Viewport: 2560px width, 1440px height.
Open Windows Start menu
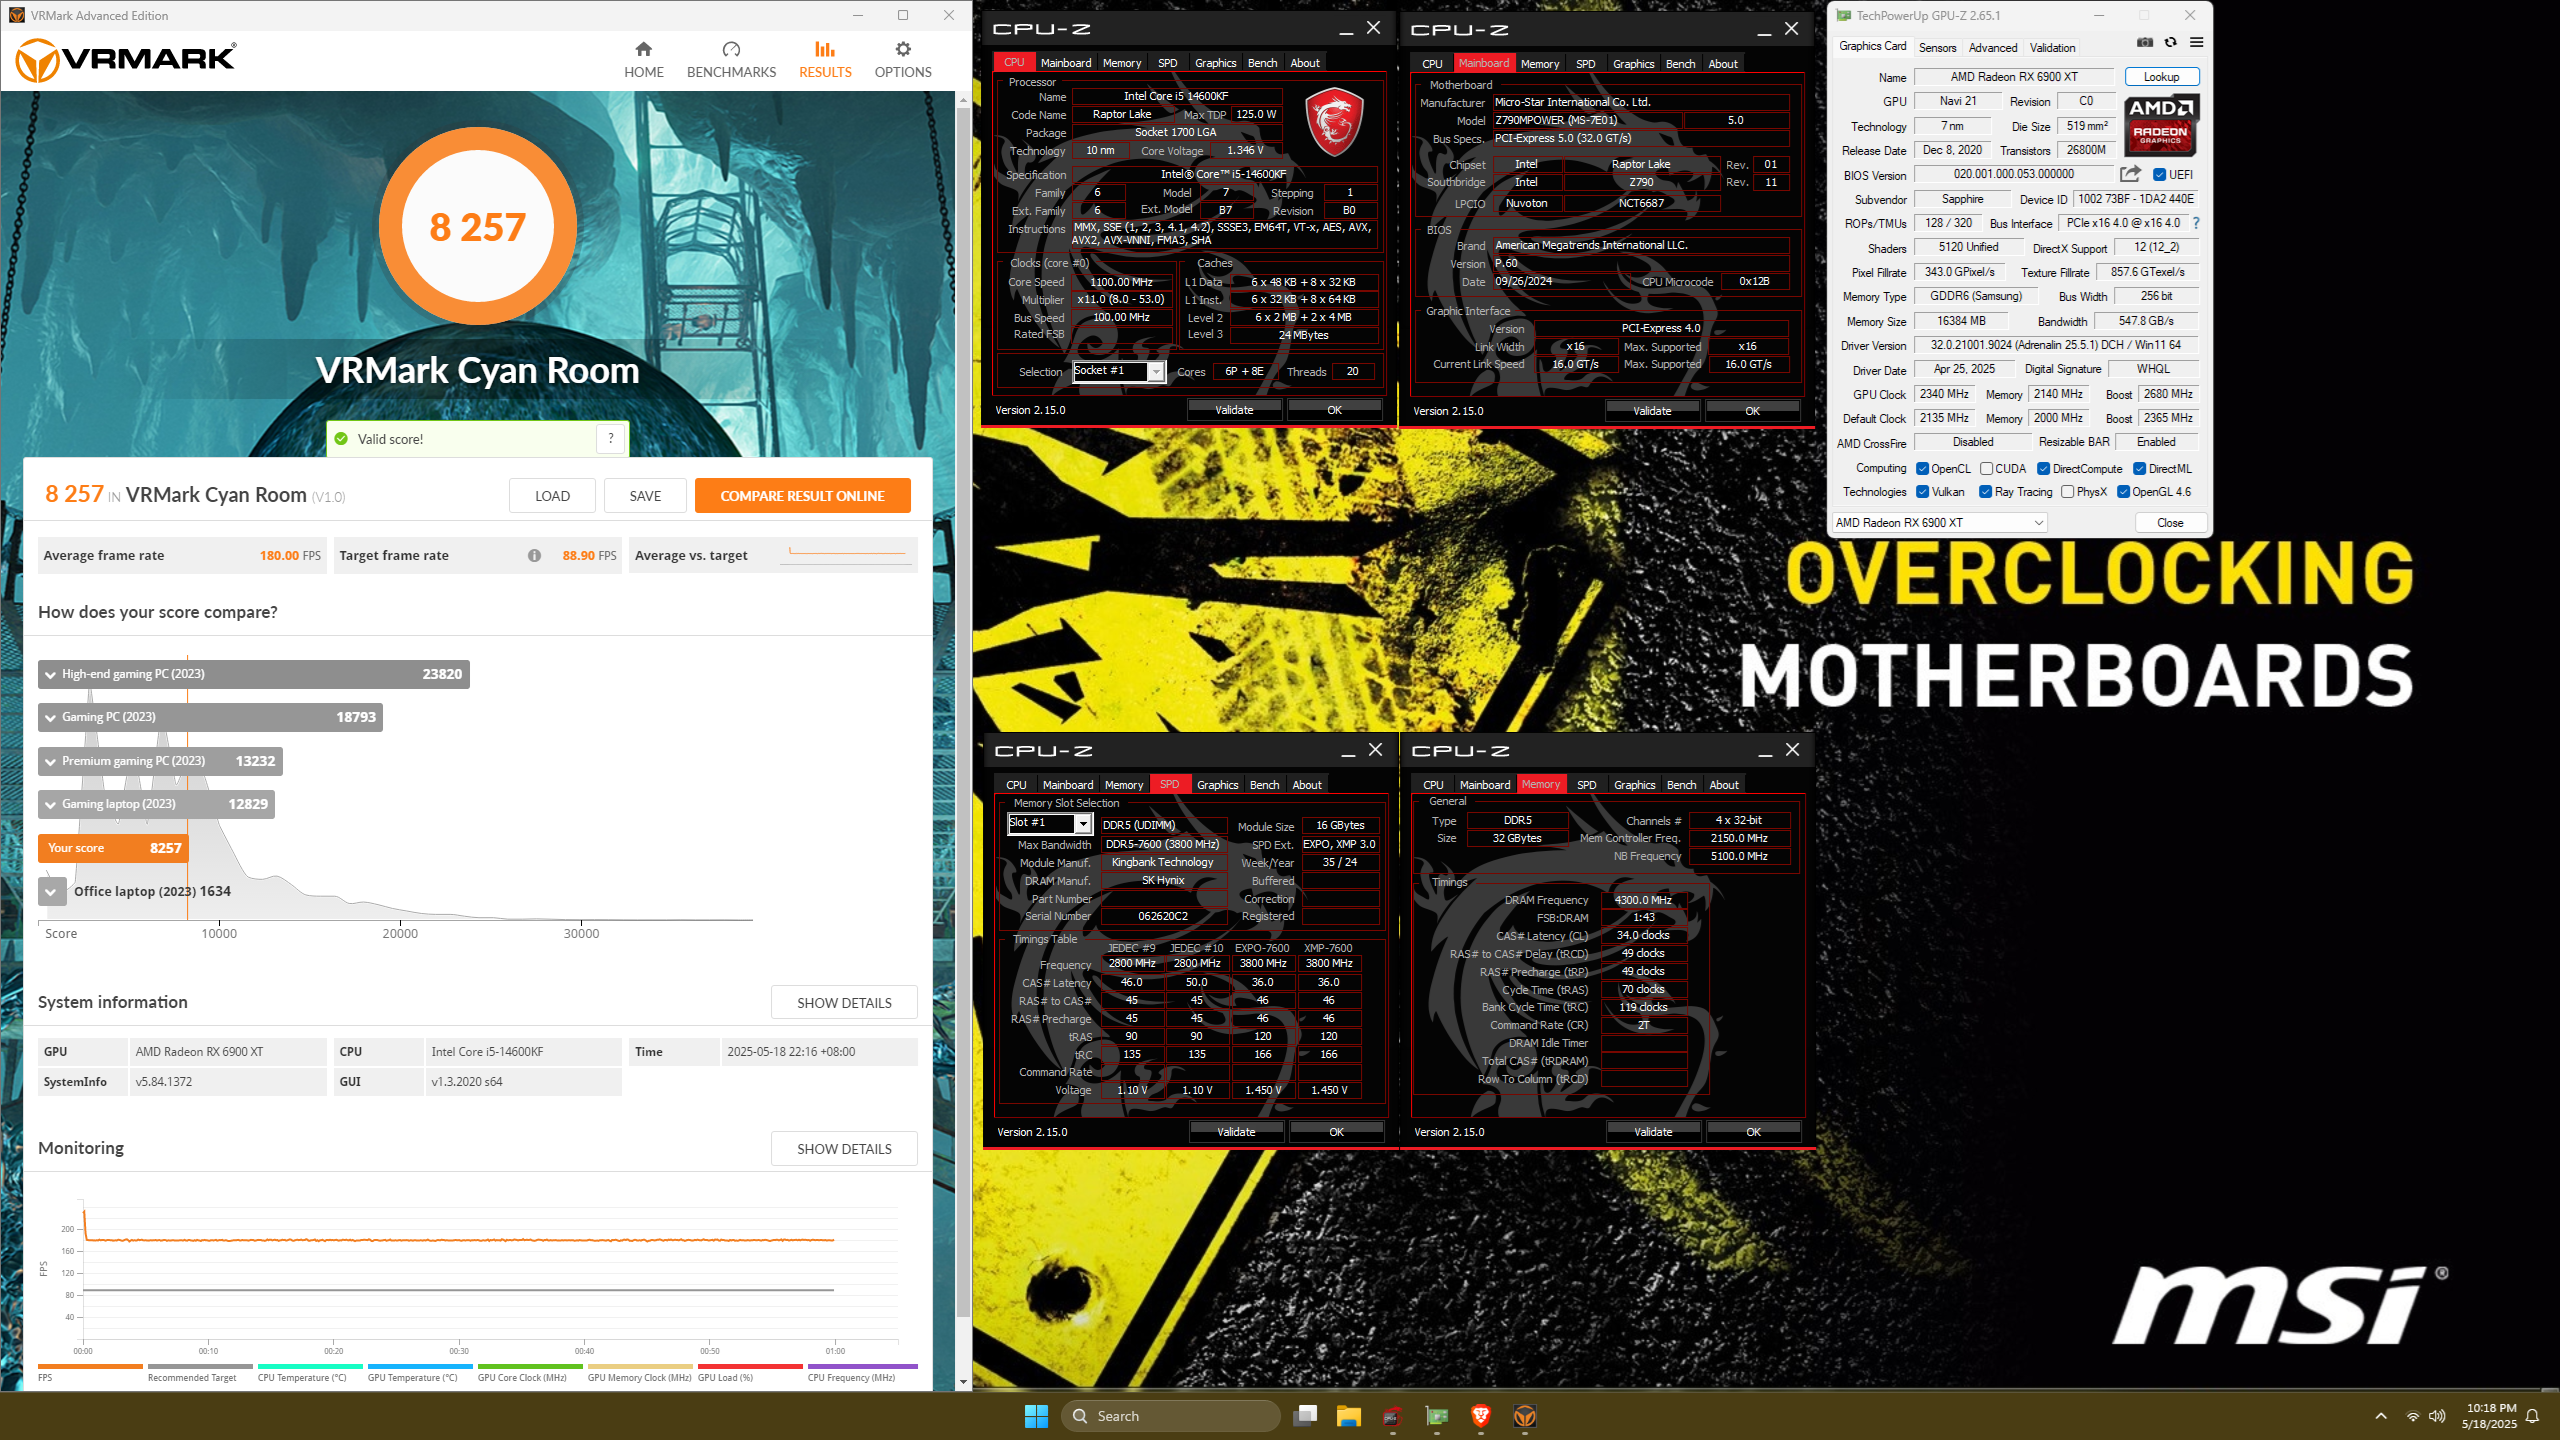coord(1036,1416)
